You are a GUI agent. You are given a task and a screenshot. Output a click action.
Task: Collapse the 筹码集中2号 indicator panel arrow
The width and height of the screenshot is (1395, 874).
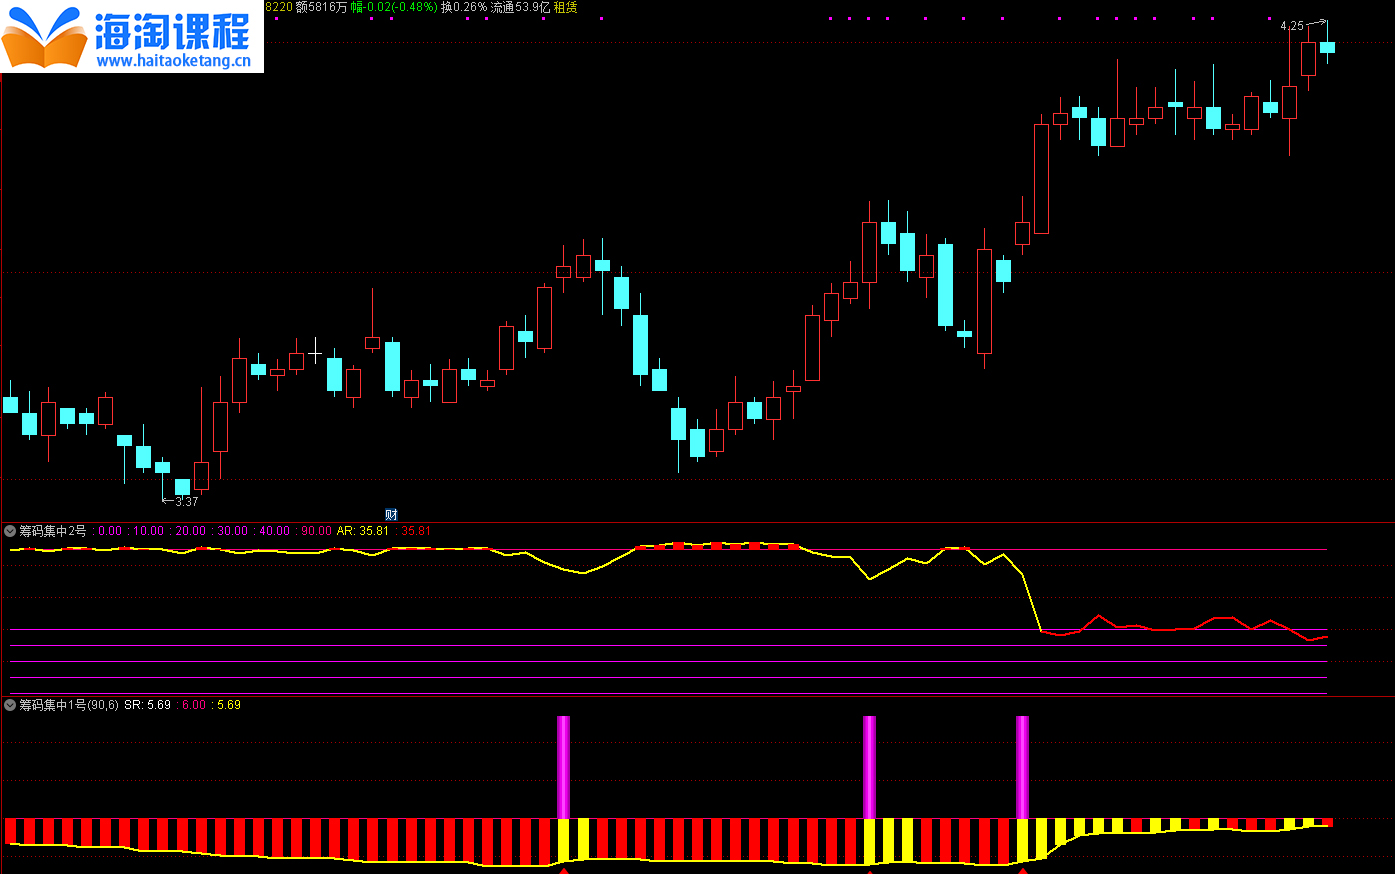coord(10,531)
